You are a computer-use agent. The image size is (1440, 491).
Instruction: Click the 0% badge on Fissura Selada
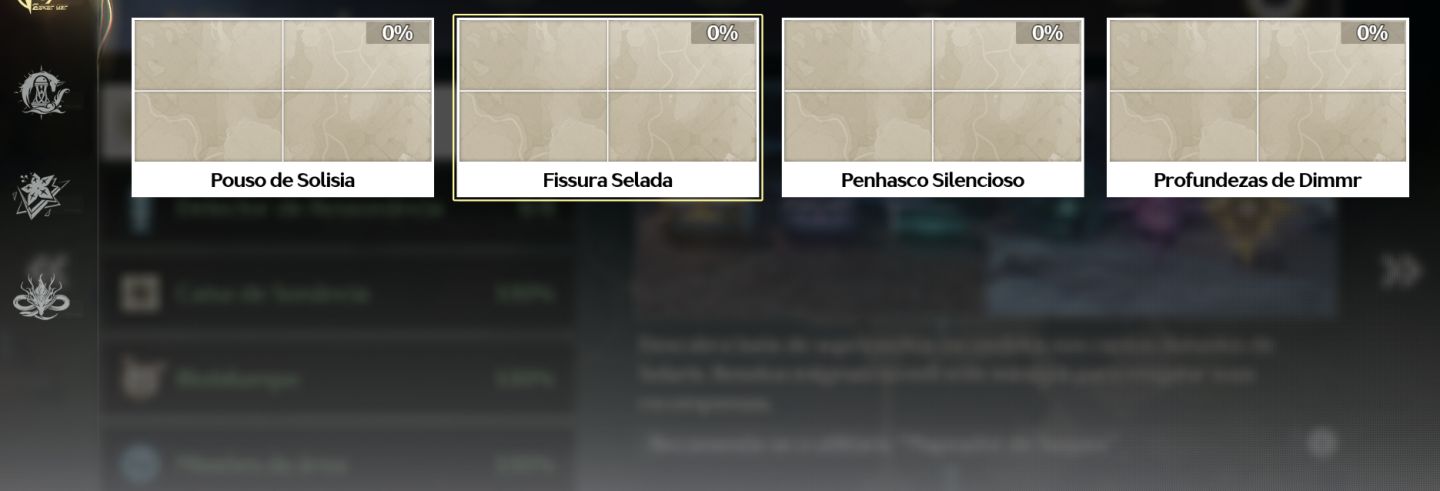[722, 33]
